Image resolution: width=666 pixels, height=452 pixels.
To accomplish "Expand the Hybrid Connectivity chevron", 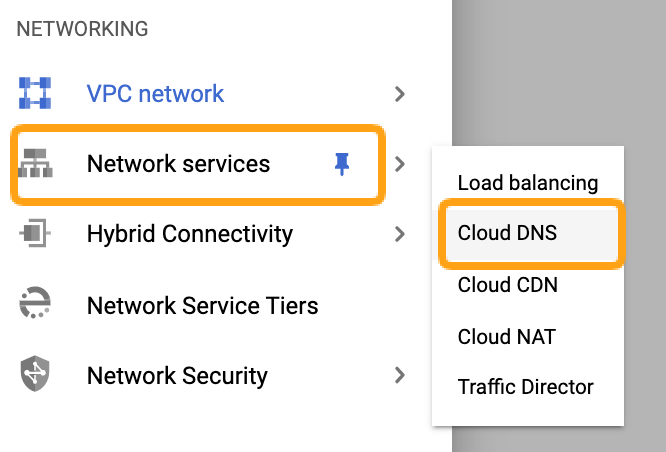I will coord(400,234).
